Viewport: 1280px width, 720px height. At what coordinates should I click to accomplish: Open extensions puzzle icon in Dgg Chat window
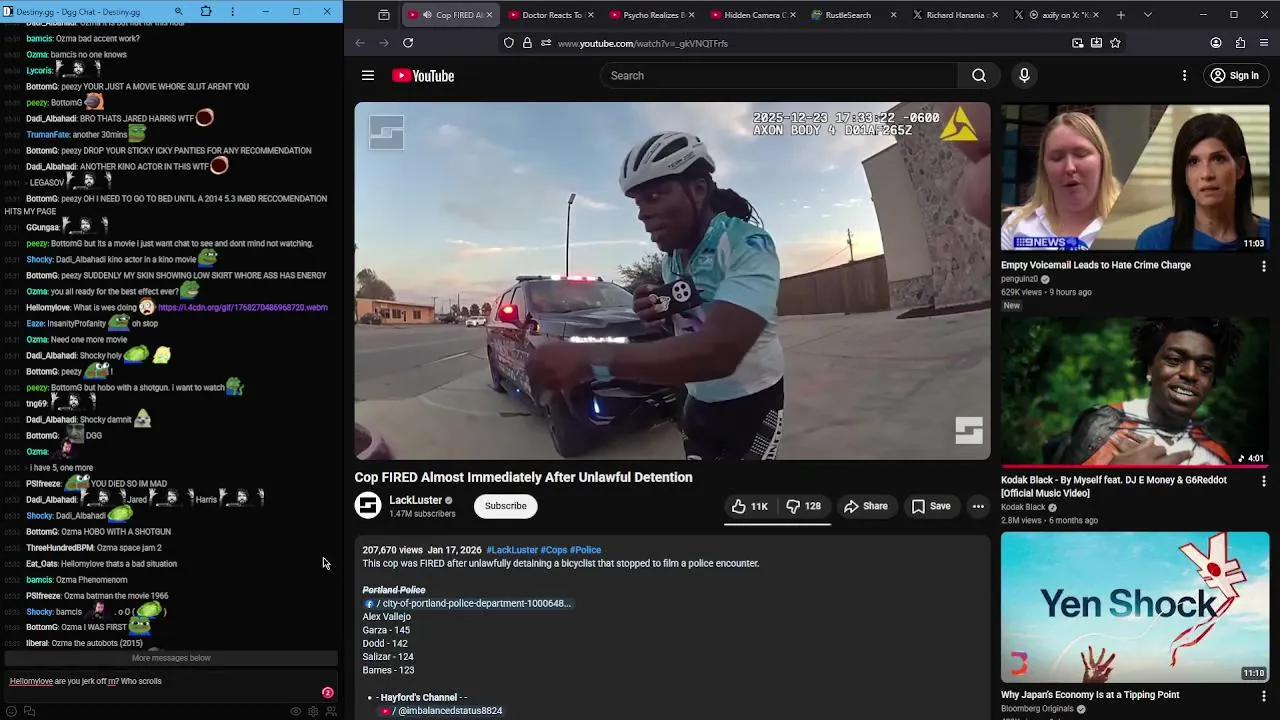pyautogui.click(x=206, y=12)
